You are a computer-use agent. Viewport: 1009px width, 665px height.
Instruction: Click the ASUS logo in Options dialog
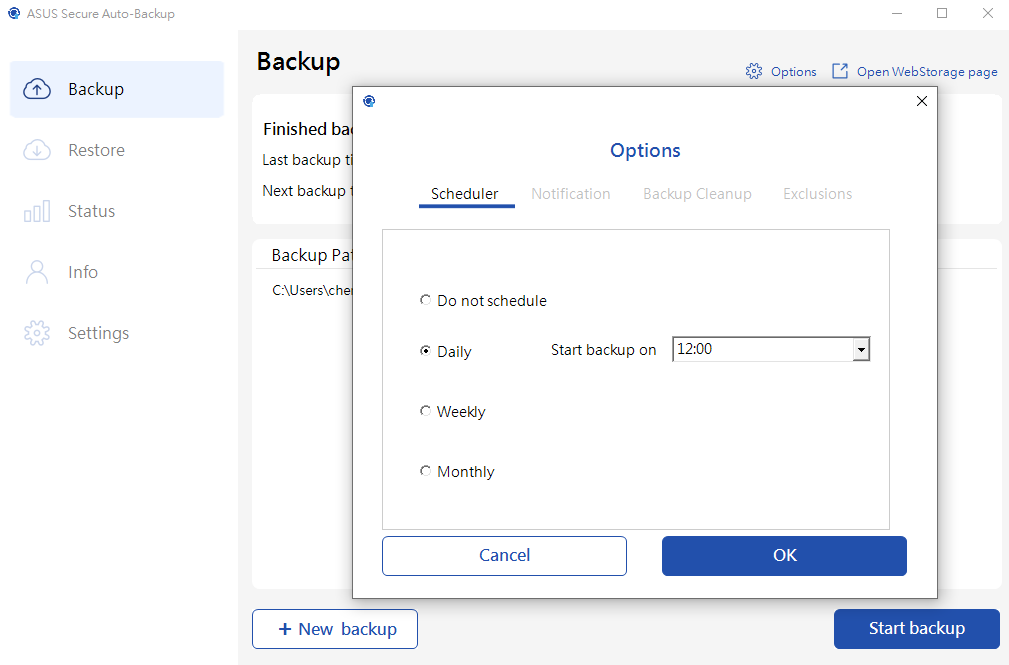(369, 101)
